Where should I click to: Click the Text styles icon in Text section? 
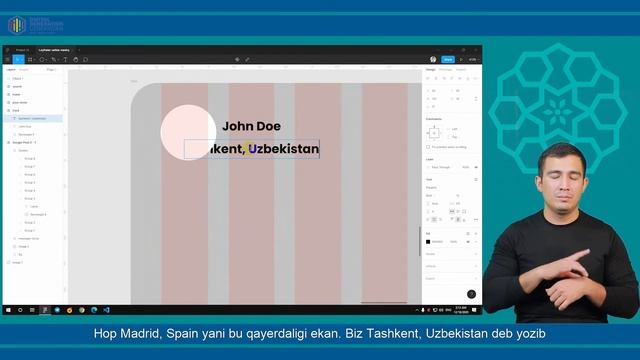pos(476,179)
